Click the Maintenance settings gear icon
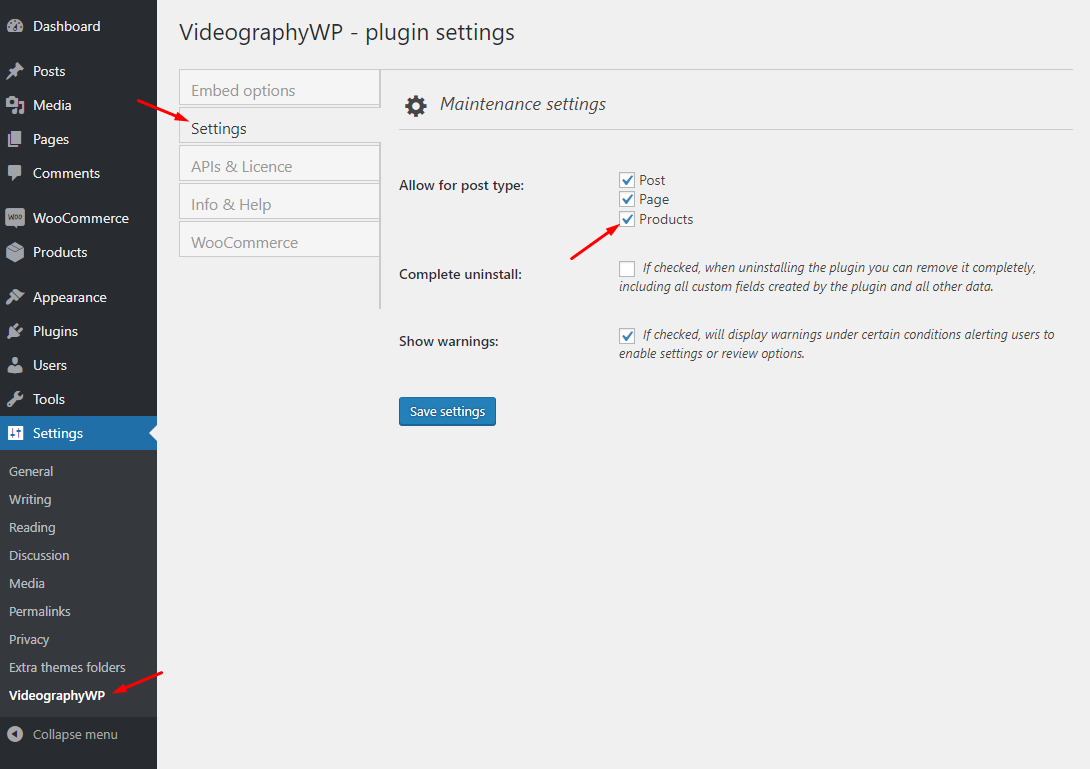This screenshot has width=1090, height=769. pos(416,106)
